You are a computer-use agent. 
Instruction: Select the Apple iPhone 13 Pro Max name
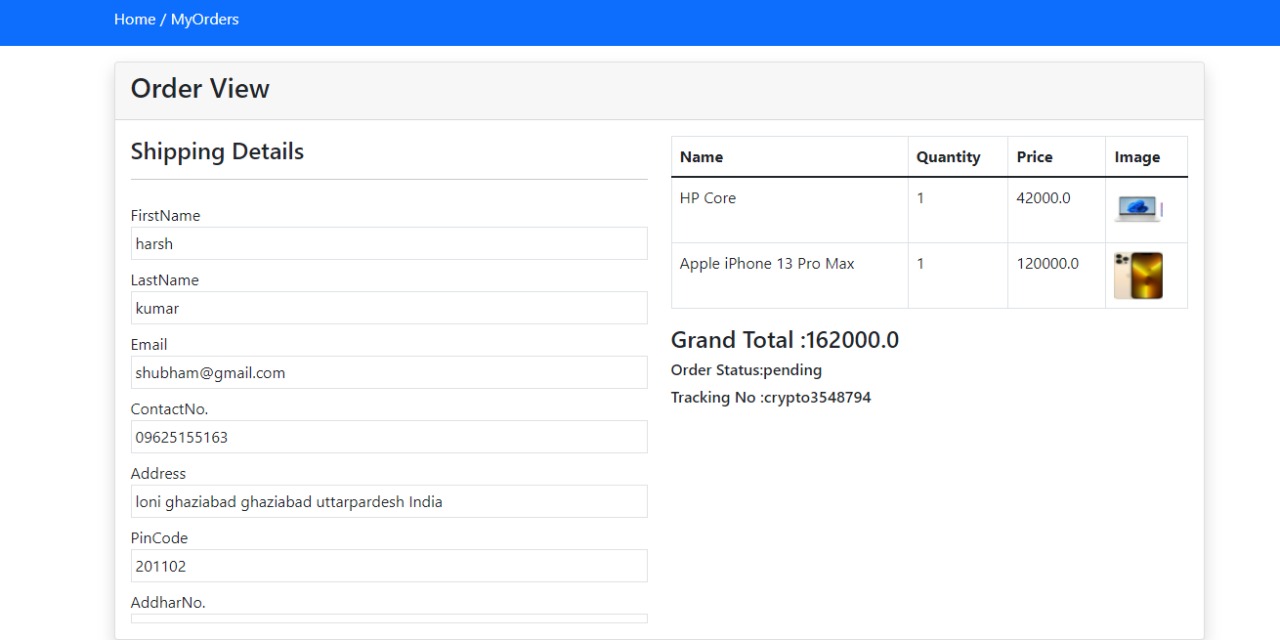[767, 264]
